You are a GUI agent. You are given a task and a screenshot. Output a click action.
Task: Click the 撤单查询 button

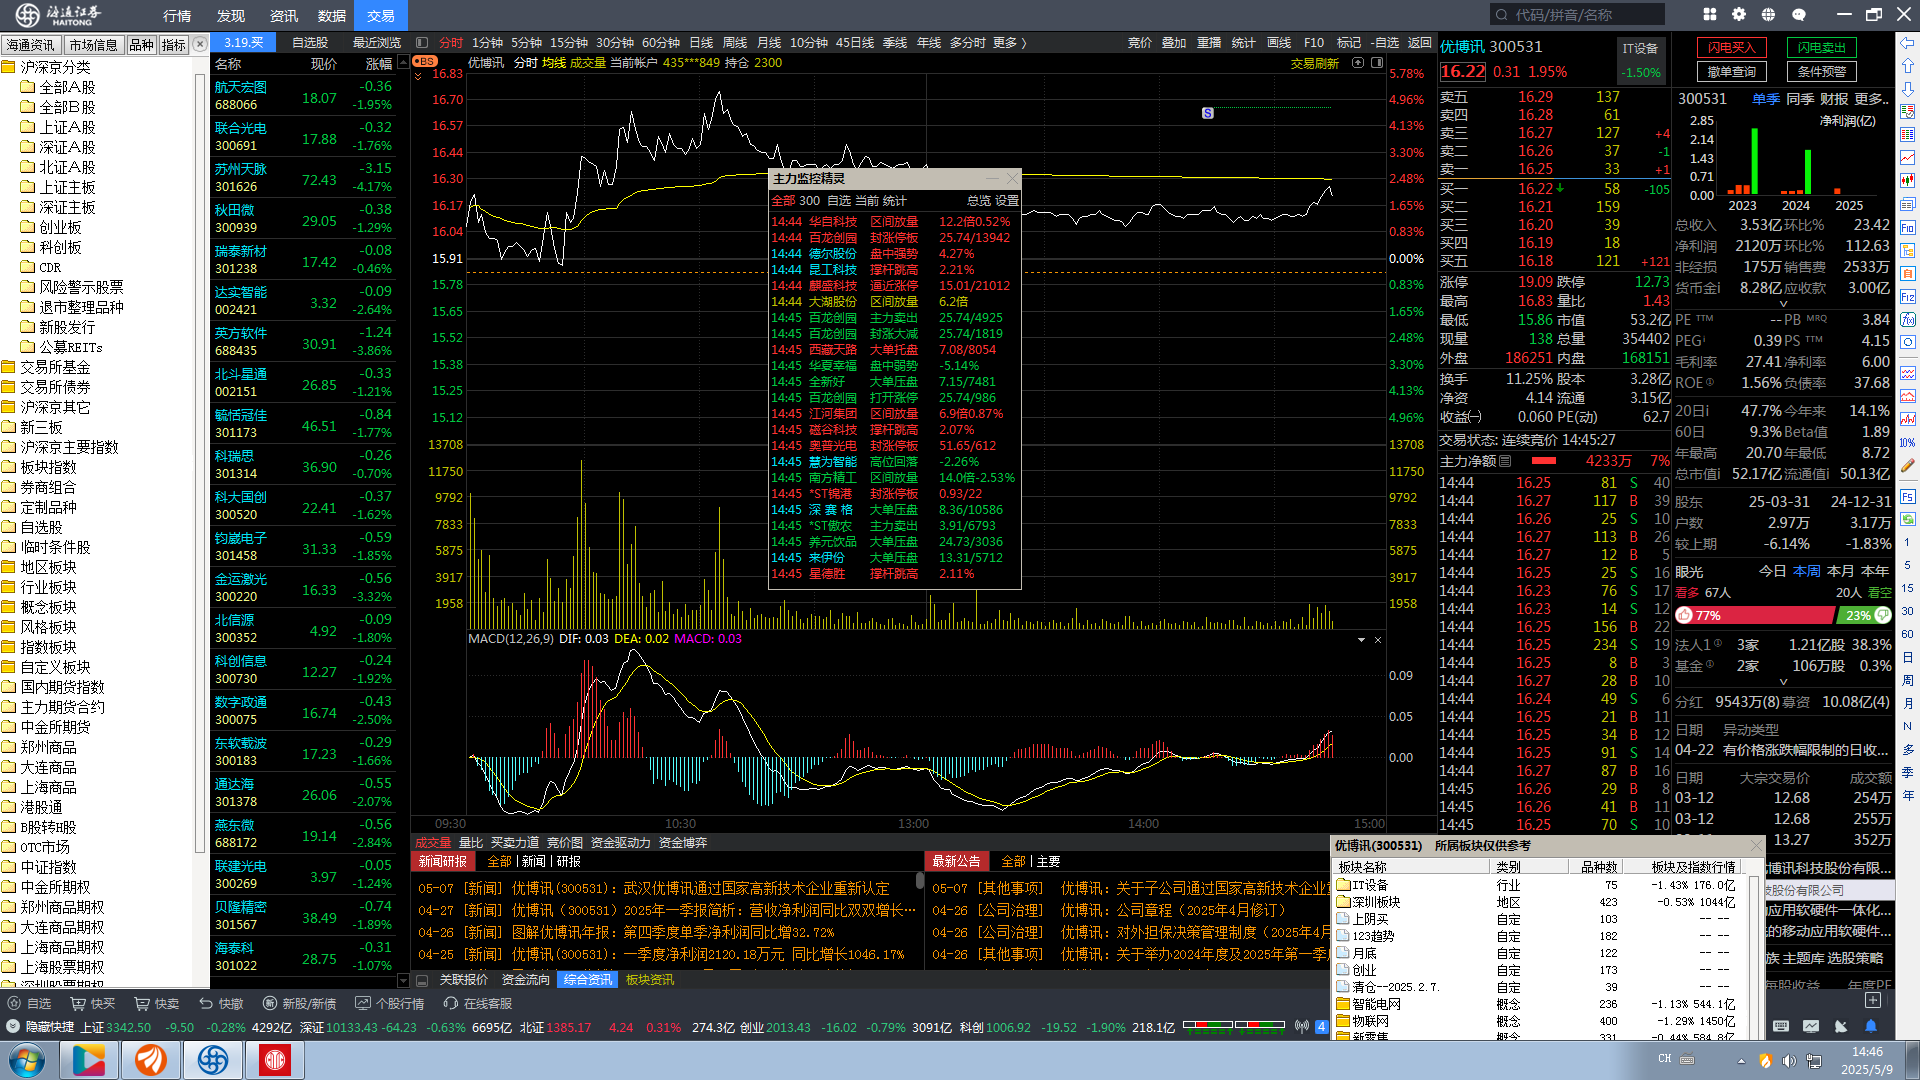(1732, 72)
